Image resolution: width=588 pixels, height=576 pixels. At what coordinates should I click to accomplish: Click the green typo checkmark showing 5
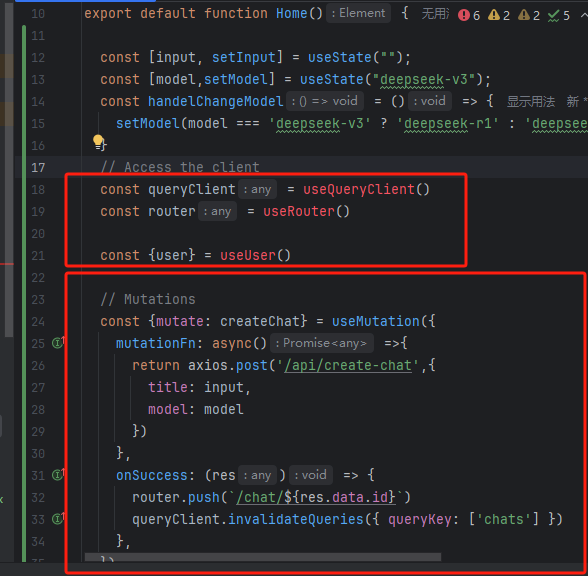click(x=558, y=15)
